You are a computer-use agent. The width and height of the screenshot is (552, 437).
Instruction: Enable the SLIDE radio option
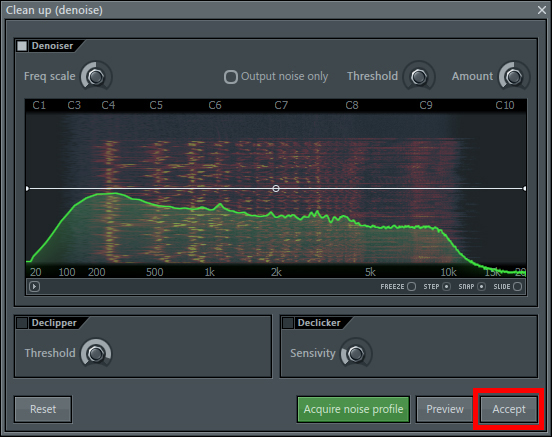click(x=517, y=287)
